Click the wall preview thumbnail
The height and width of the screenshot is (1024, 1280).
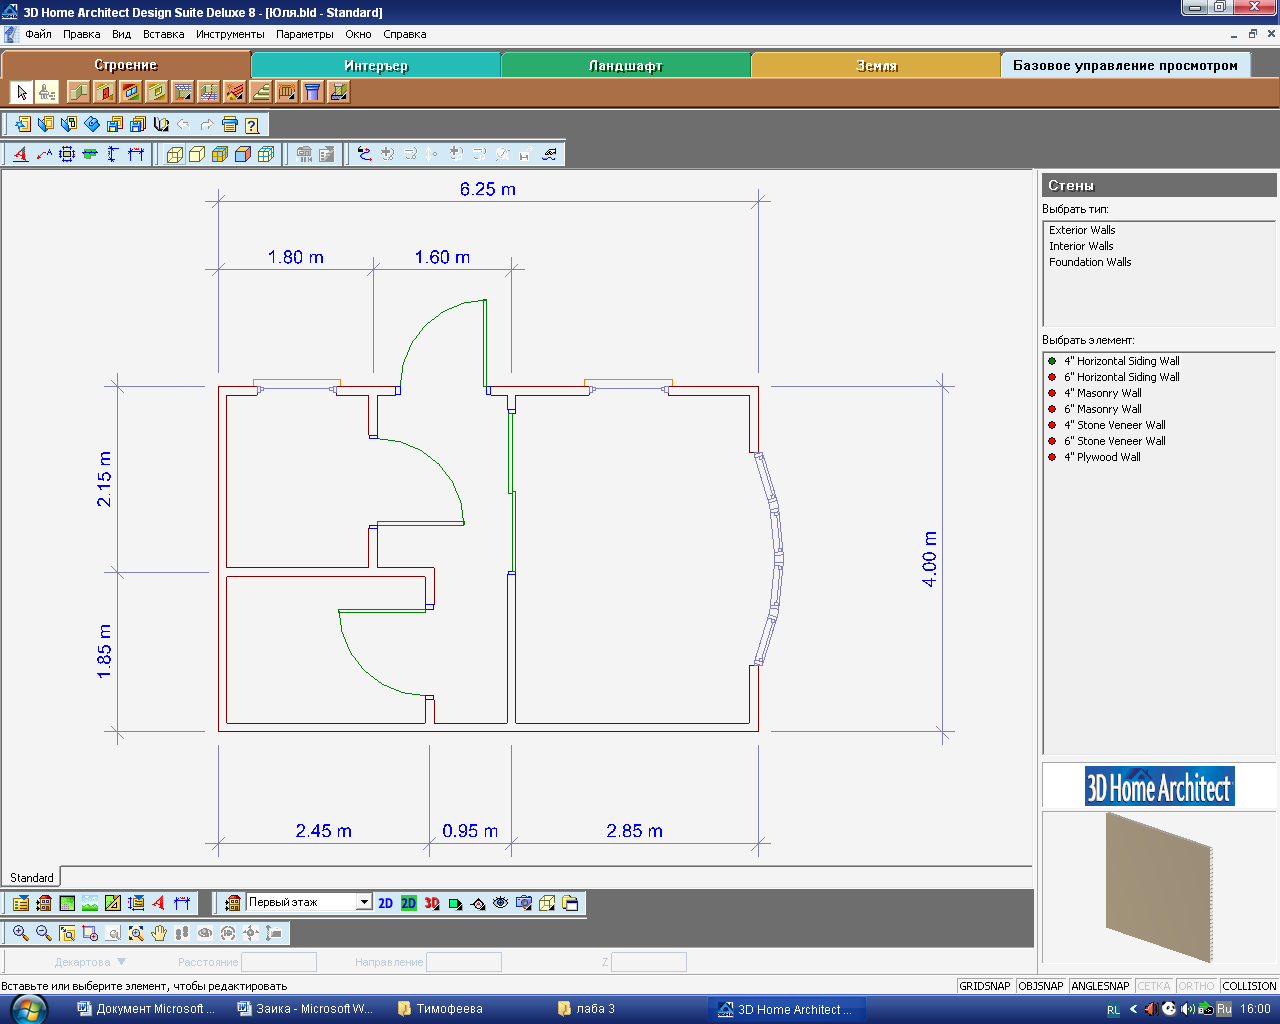(x=1159, y=886)
